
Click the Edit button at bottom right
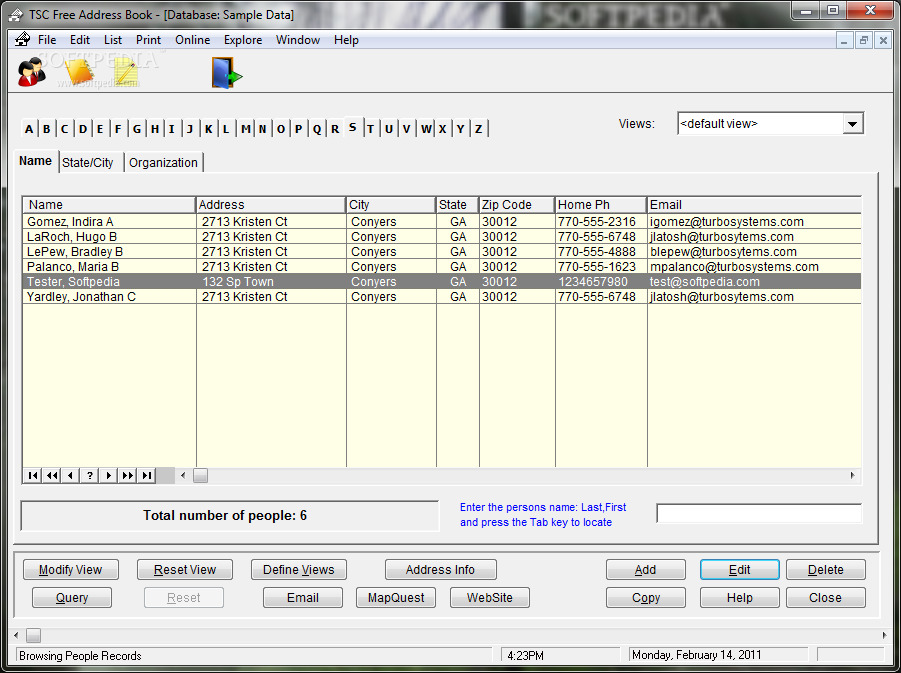[x=740, y=570]
